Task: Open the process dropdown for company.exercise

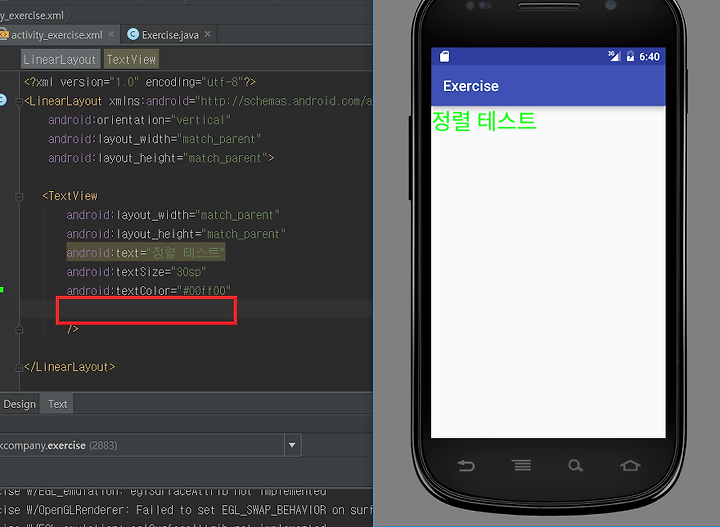Action: pyautogui.click(x=292, y=445)
